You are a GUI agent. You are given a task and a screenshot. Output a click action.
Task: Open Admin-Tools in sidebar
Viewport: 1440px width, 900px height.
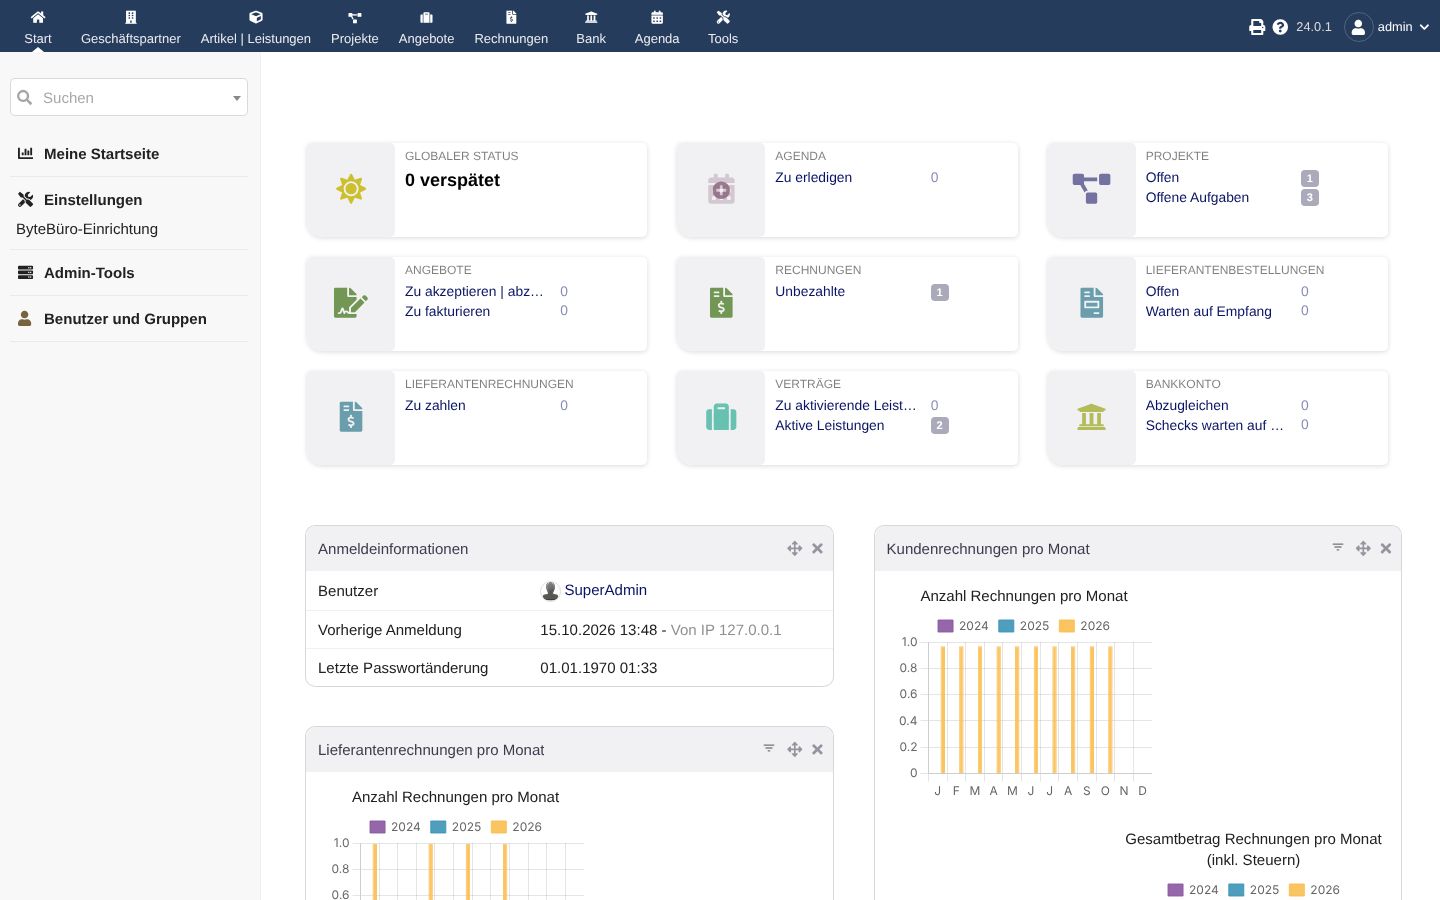[88, 273]
